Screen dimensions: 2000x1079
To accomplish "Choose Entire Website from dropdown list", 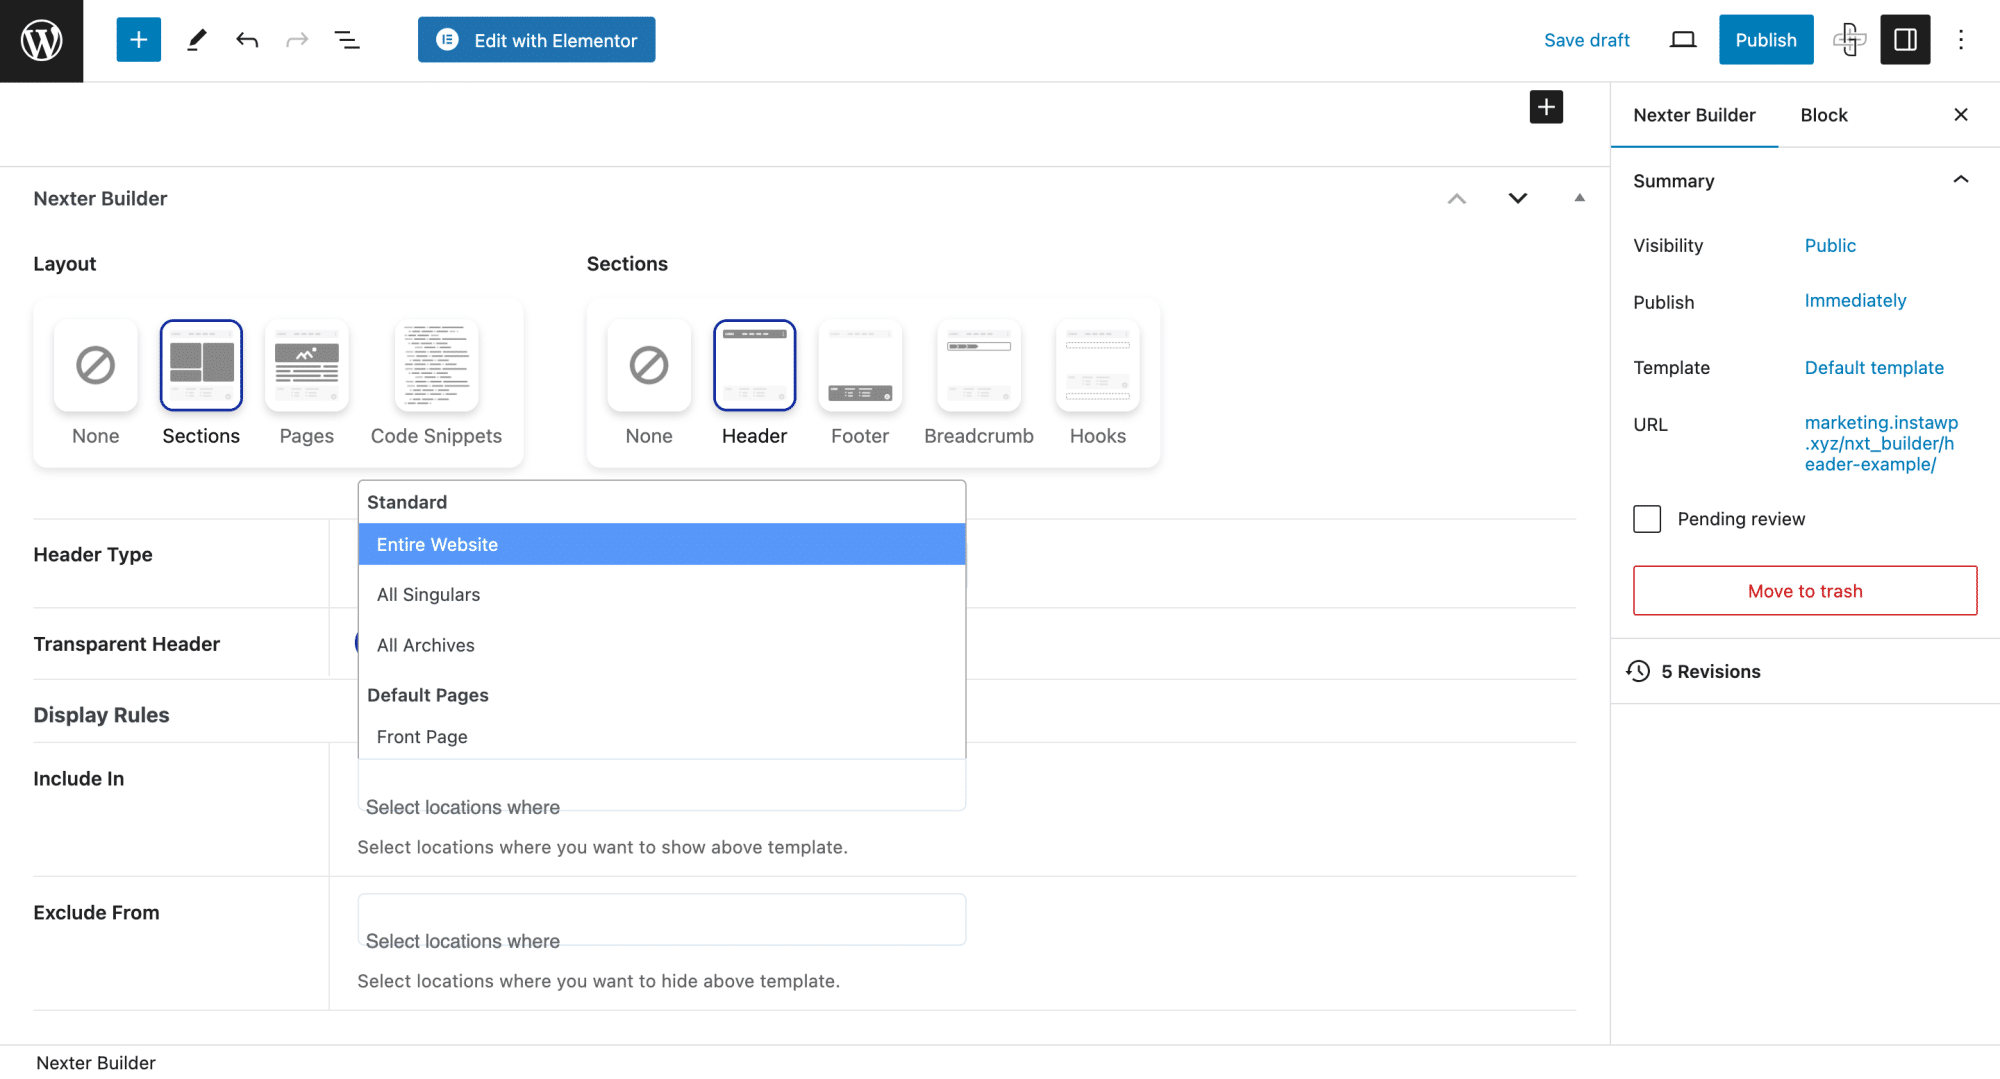I will (x=661, y=544).
